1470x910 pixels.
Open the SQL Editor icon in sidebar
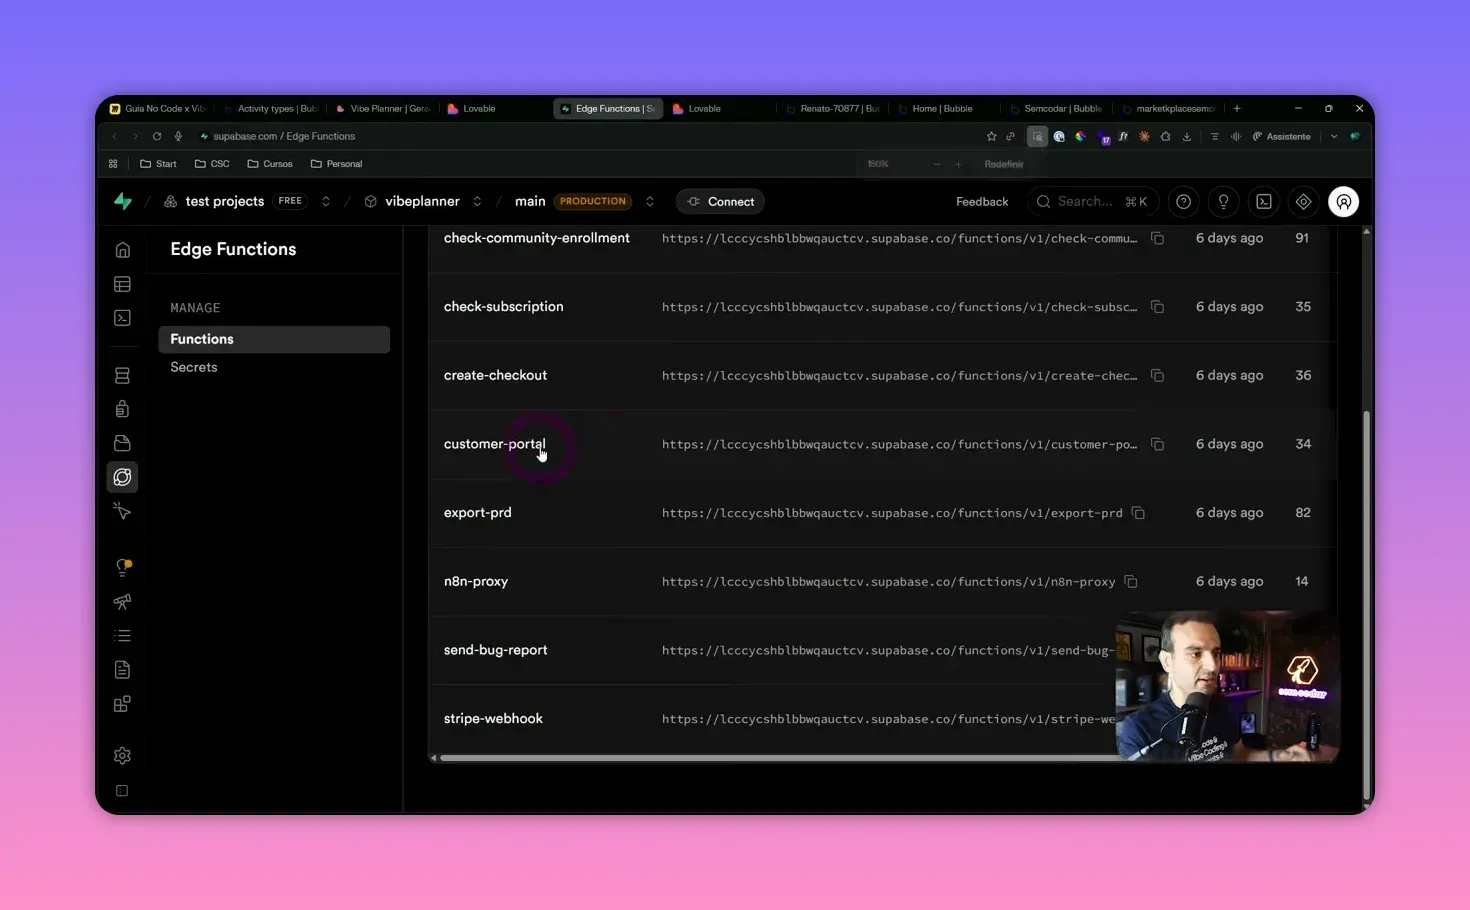point(122,317)
